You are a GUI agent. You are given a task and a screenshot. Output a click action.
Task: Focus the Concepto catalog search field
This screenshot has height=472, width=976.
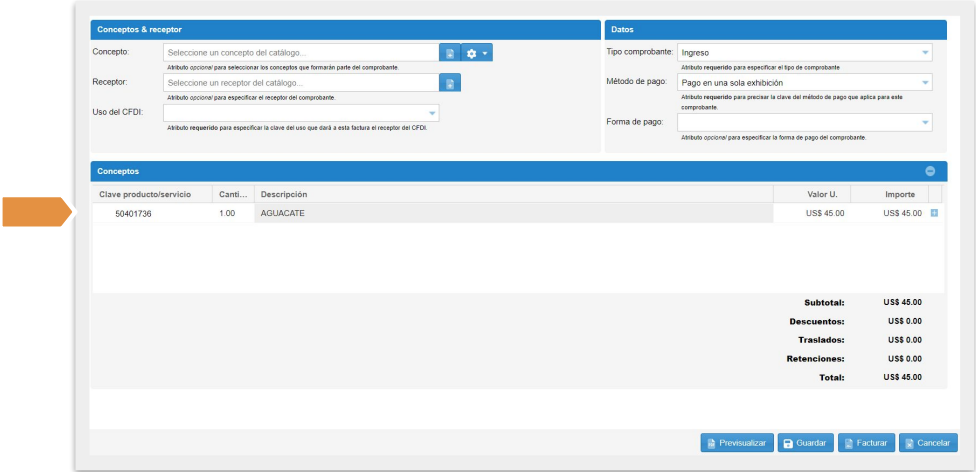(300, 53)
